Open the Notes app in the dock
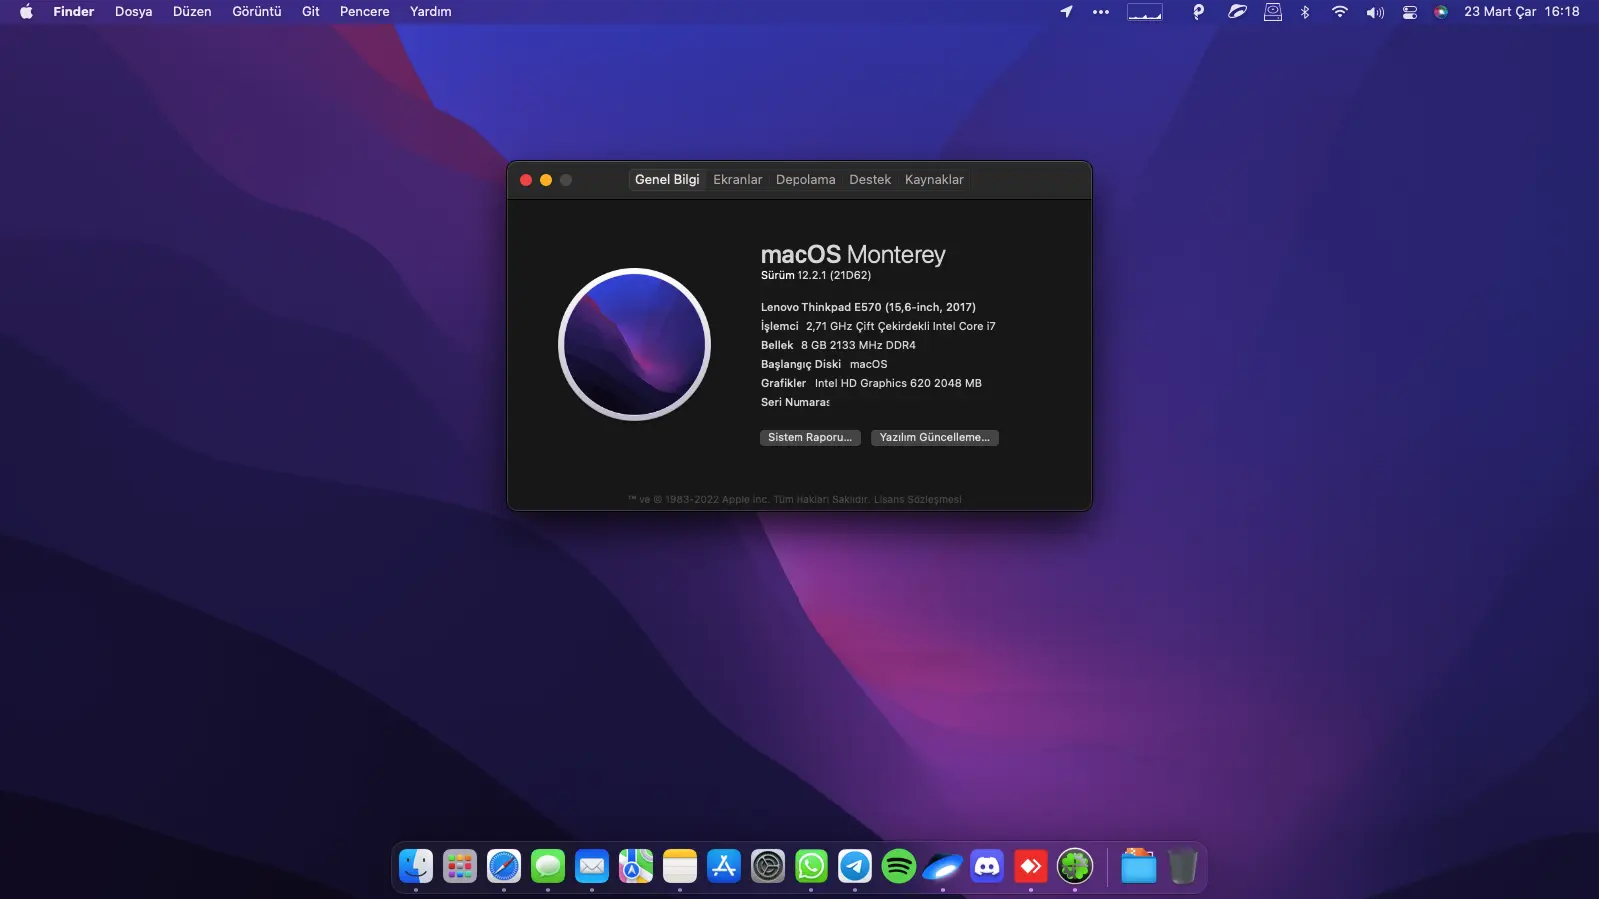The image size is (1599, 899). click(x=680, y=866)
